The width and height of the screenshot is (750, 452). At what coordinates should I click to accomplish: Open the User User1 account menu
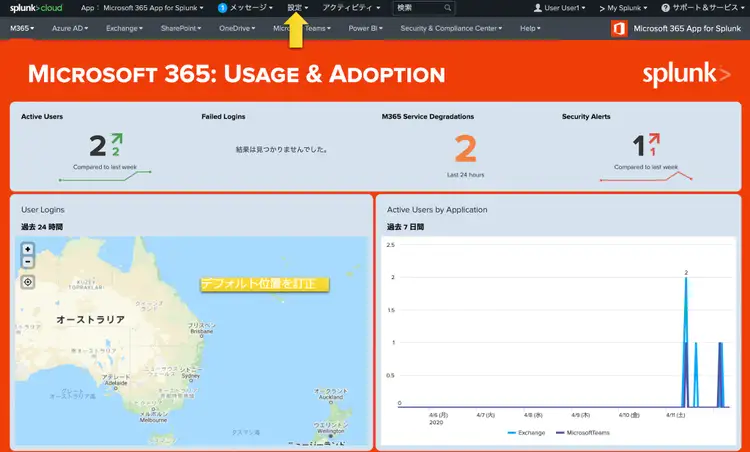coord(559,8)
